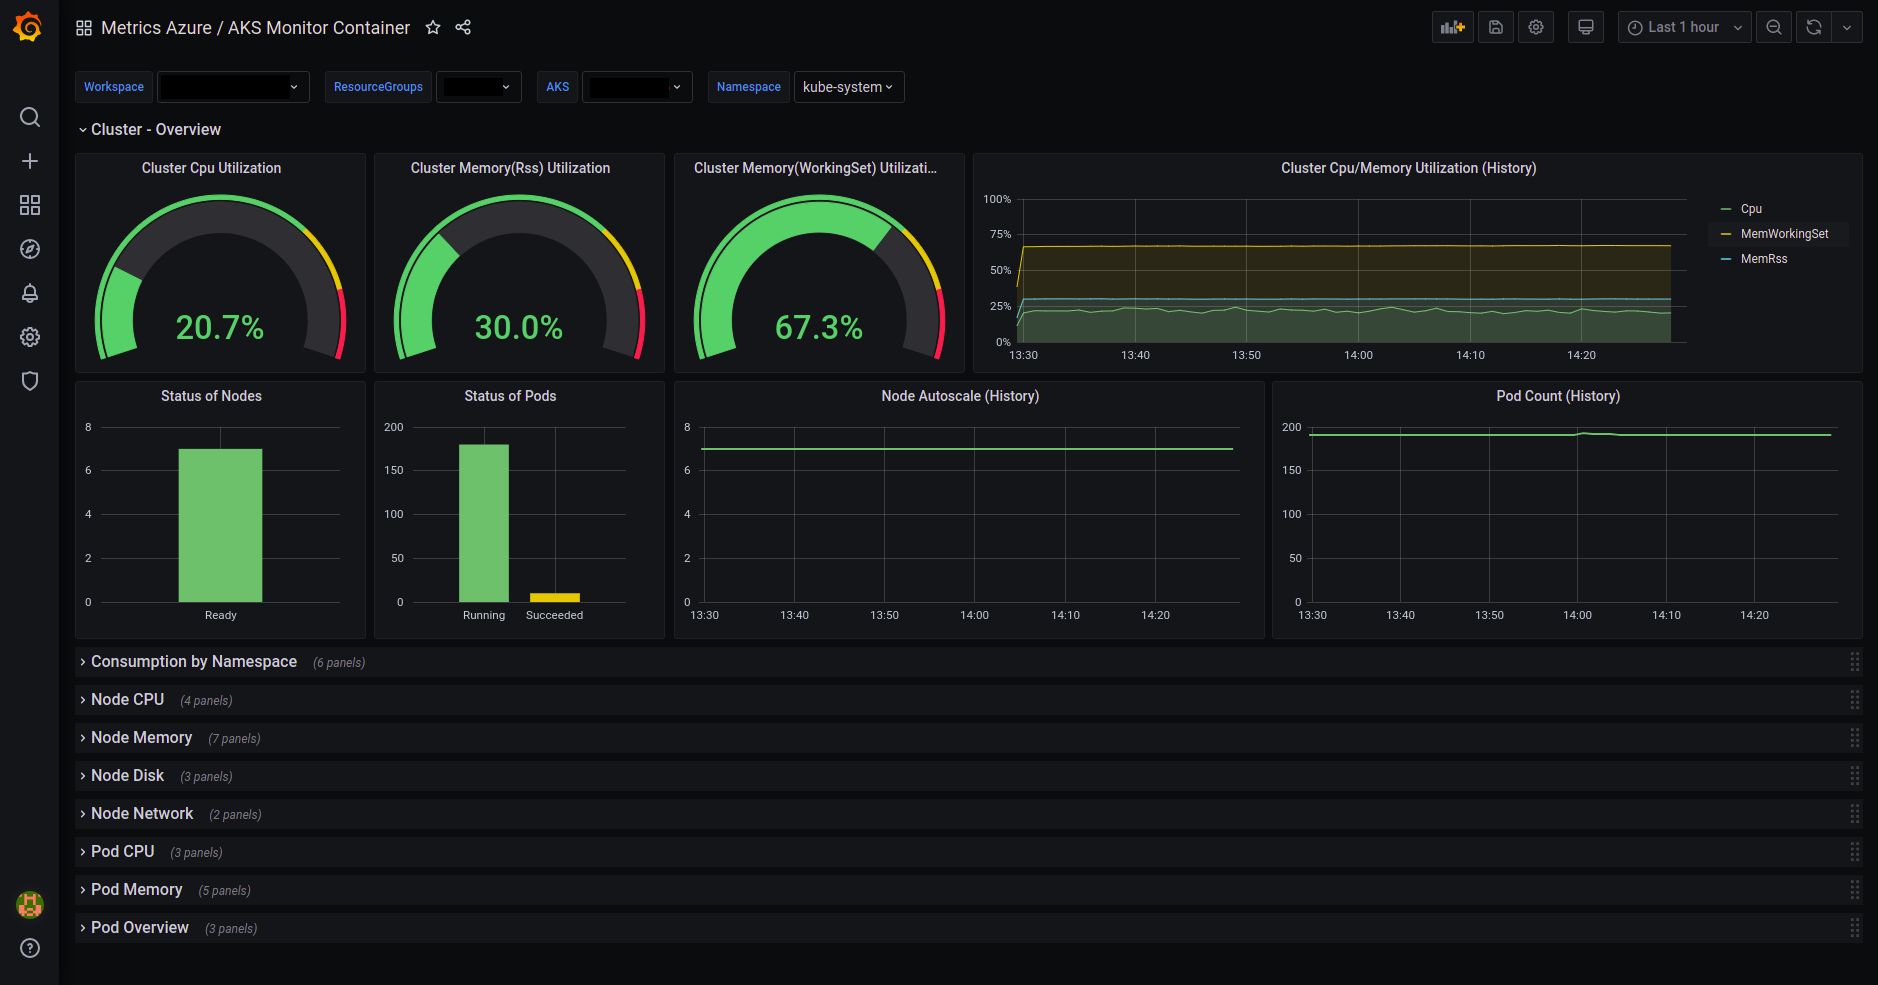Click the Add panel icon in toolbar
The width and height of the screenshot is (1878, 985).
click(x=1452, y=27)
